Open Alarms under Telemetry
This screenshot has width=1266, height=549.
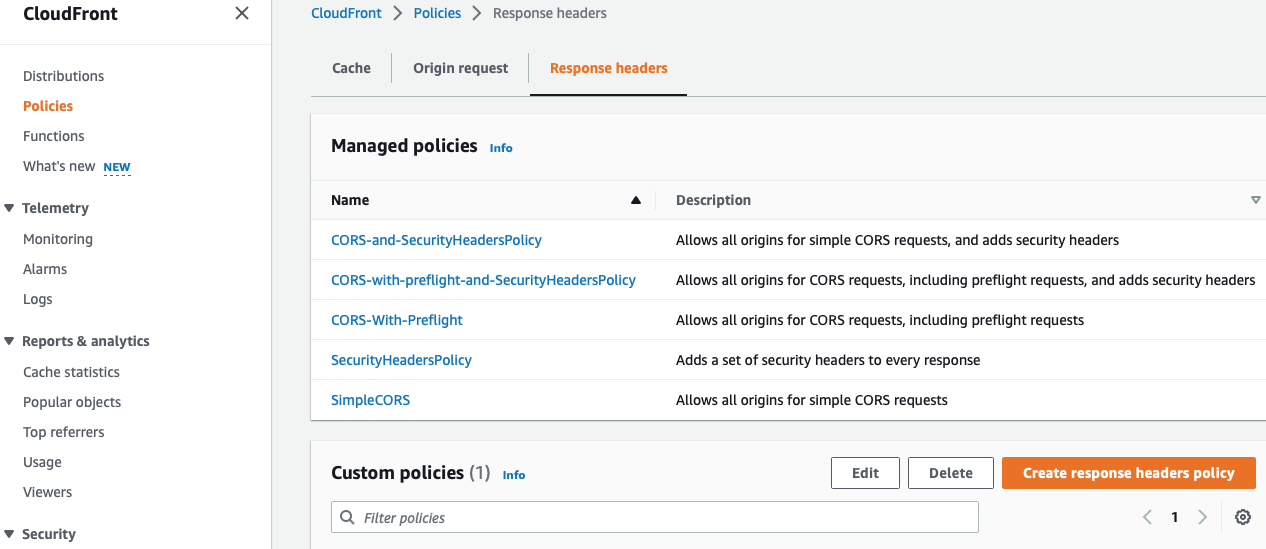point(45,269)
